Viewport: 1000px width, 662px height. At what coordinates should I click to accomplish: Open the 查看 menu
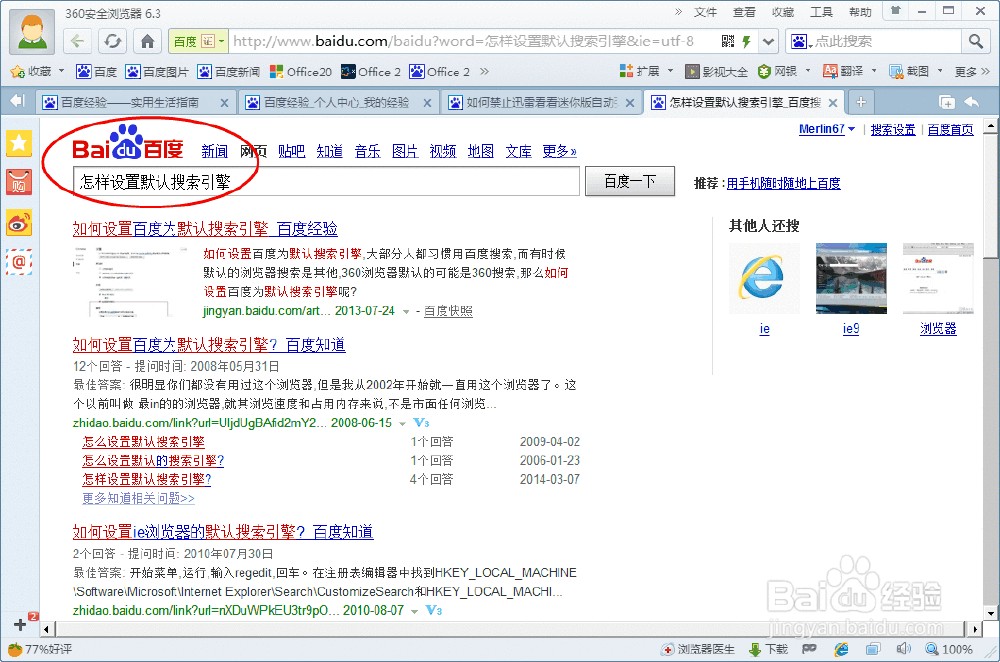(x=744, y=12)
